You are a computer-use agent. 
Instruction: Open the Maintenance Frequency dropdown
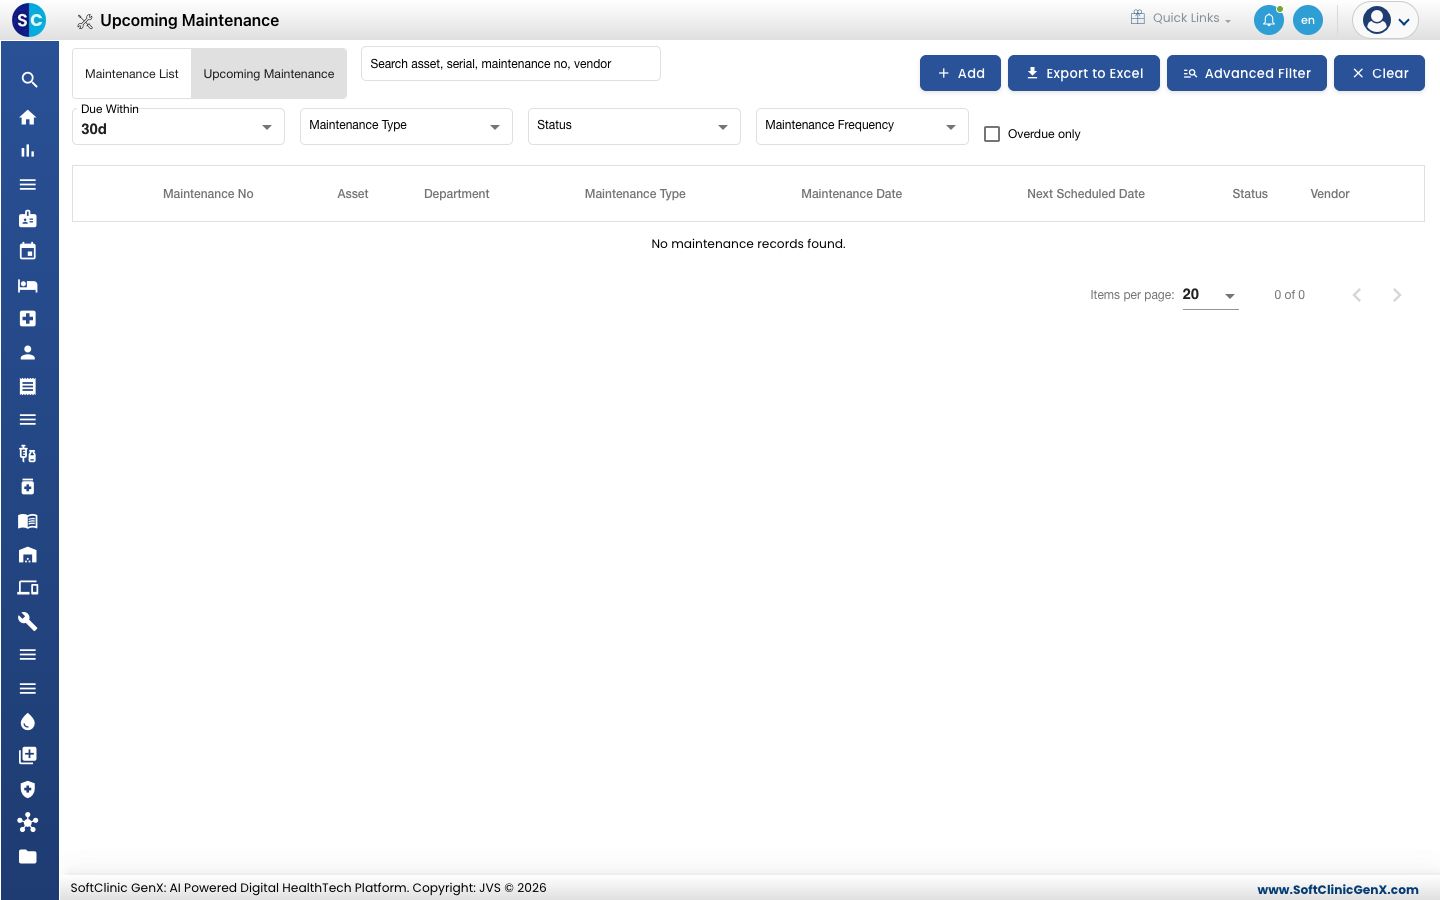[x=862, y=126]
